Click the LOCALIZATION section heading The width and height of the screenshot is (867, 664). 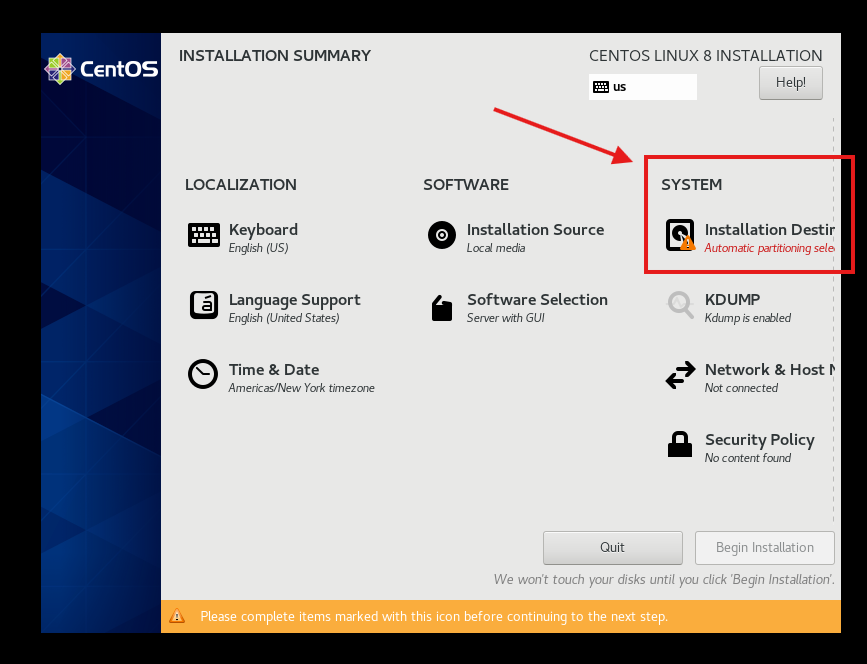[241, 185]
